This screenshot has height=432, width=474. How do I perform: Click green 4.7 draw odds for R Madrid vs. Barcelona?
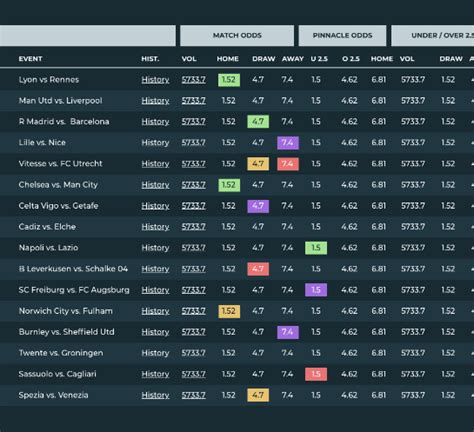coord(258,122)
